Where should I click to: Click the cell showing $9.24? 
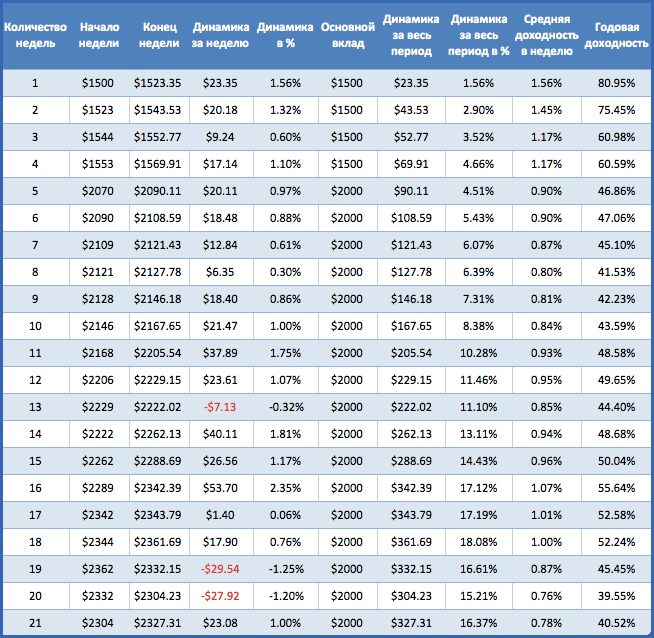coord(220,137)
